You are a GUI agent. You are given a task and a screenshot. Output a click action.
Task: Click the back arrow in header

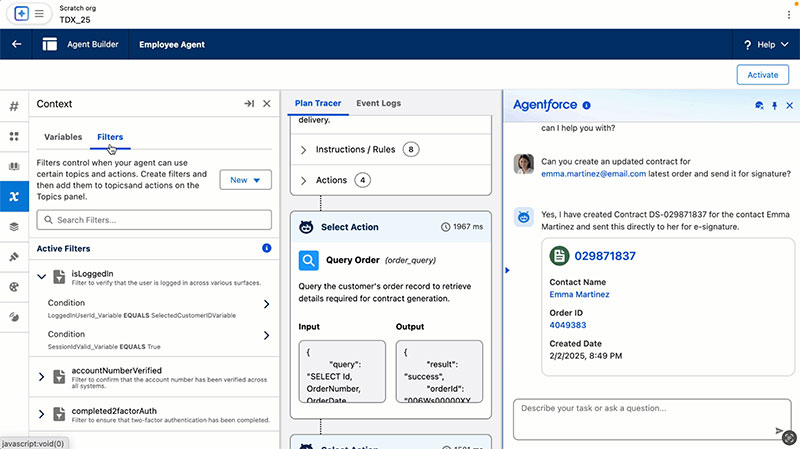(x=16, y=44)
